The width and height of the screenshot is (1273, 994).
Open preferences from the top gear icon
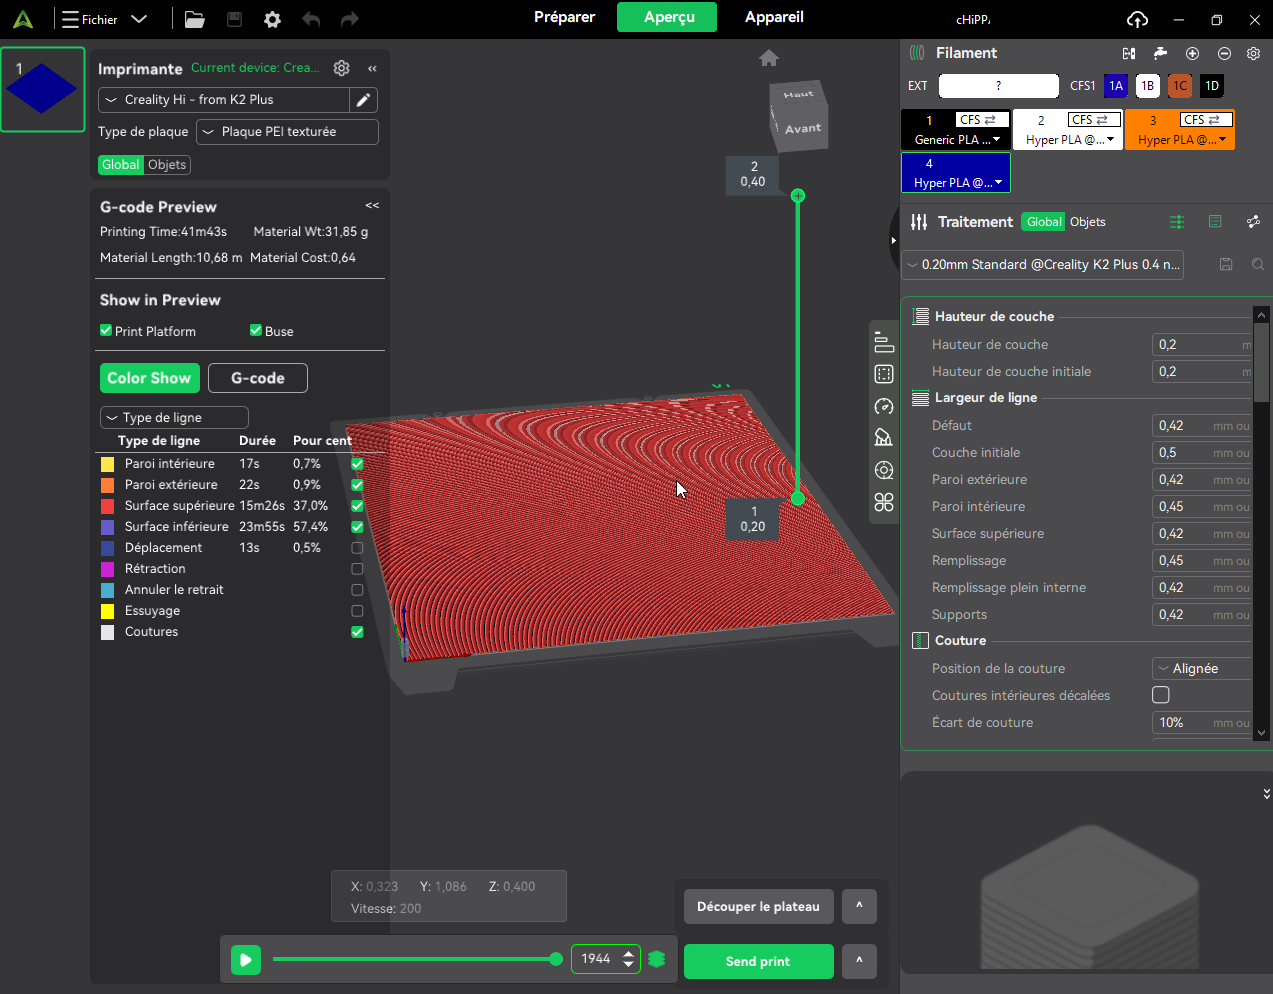[272, 19]
